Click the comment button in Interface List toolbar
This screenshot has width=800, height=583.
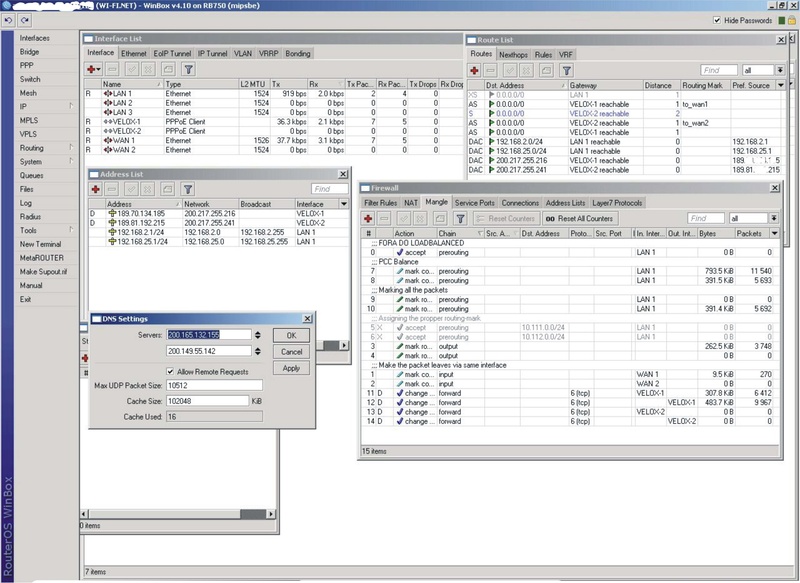[x=168, y=69]
